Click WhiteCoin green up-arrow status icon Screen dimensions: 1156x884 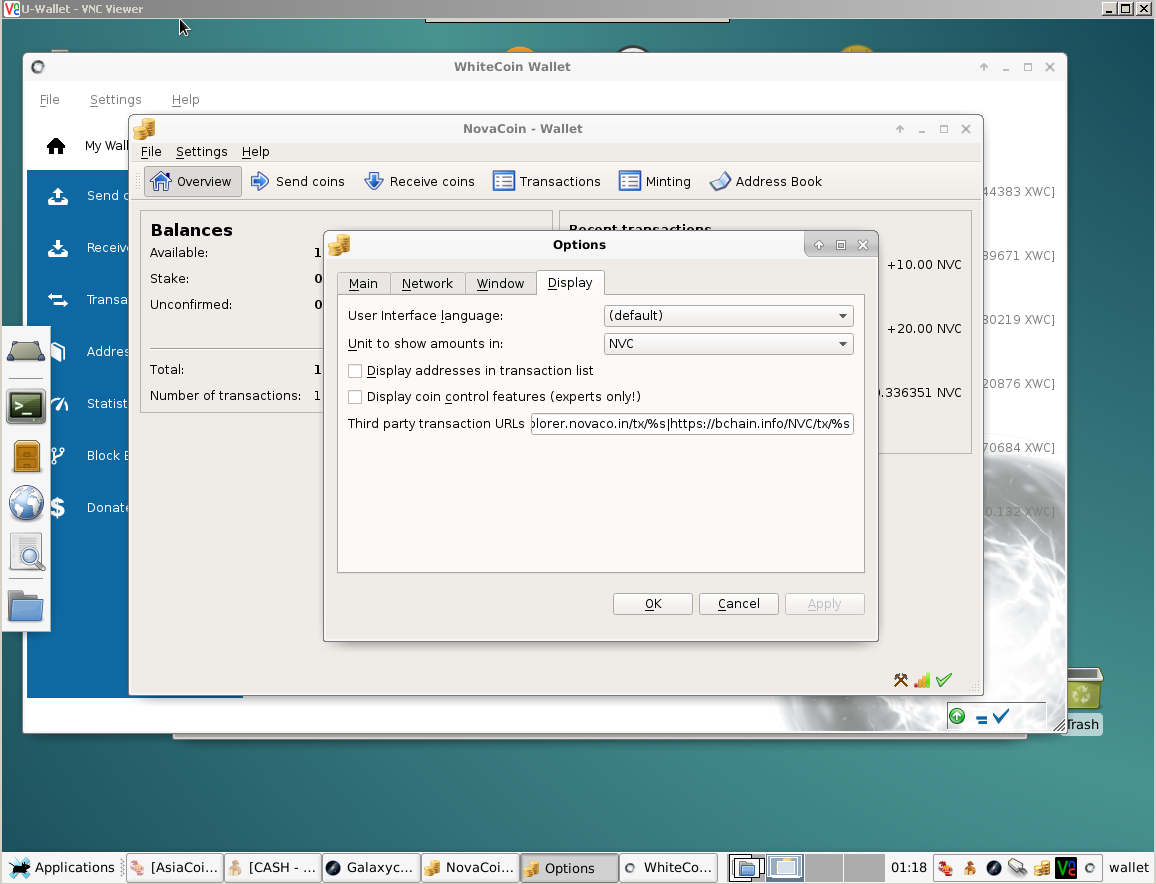957,716
